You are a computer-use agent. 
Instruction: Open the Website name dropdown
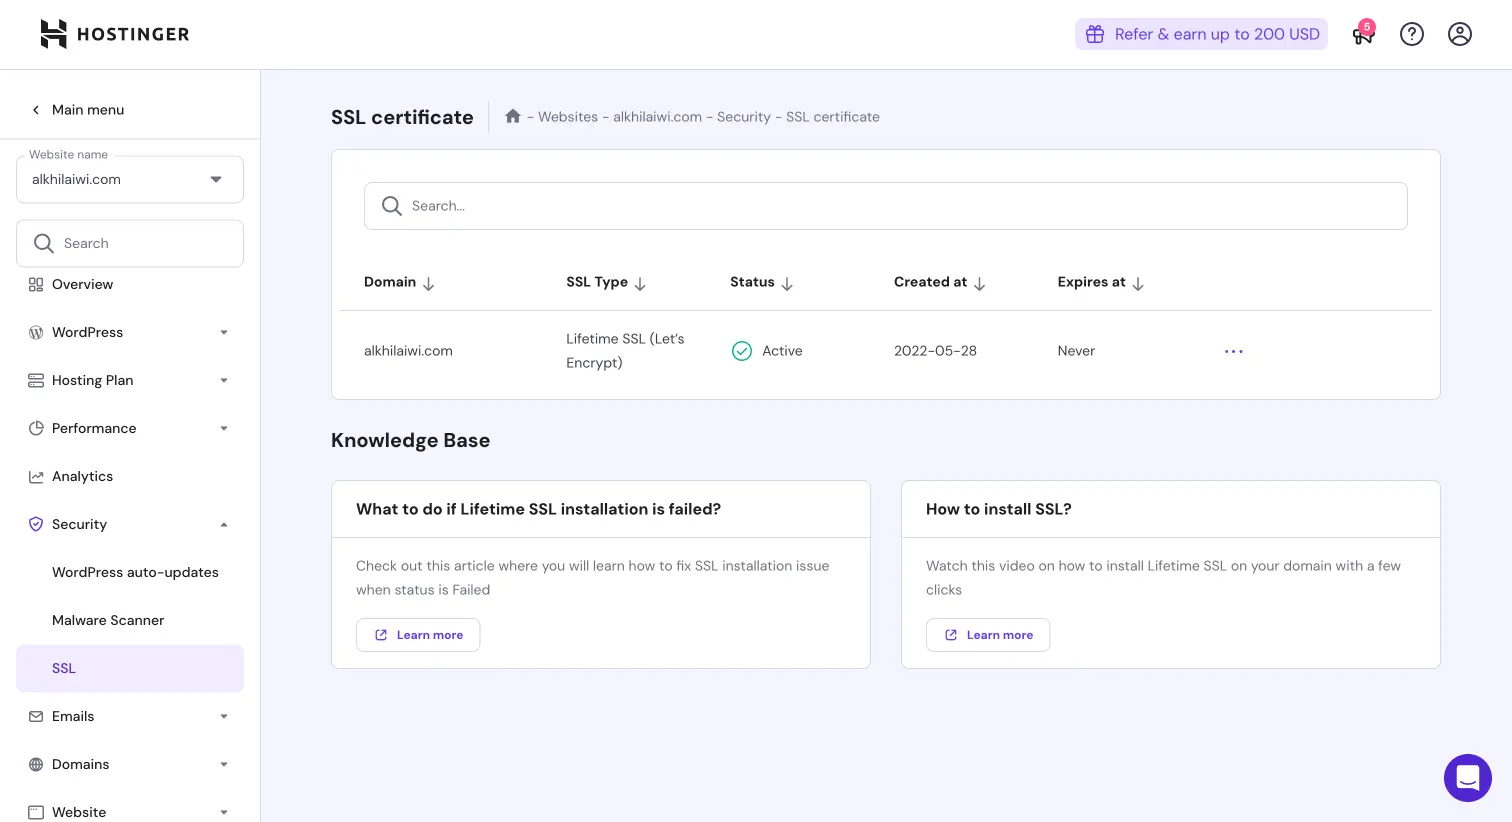(130, 180)
